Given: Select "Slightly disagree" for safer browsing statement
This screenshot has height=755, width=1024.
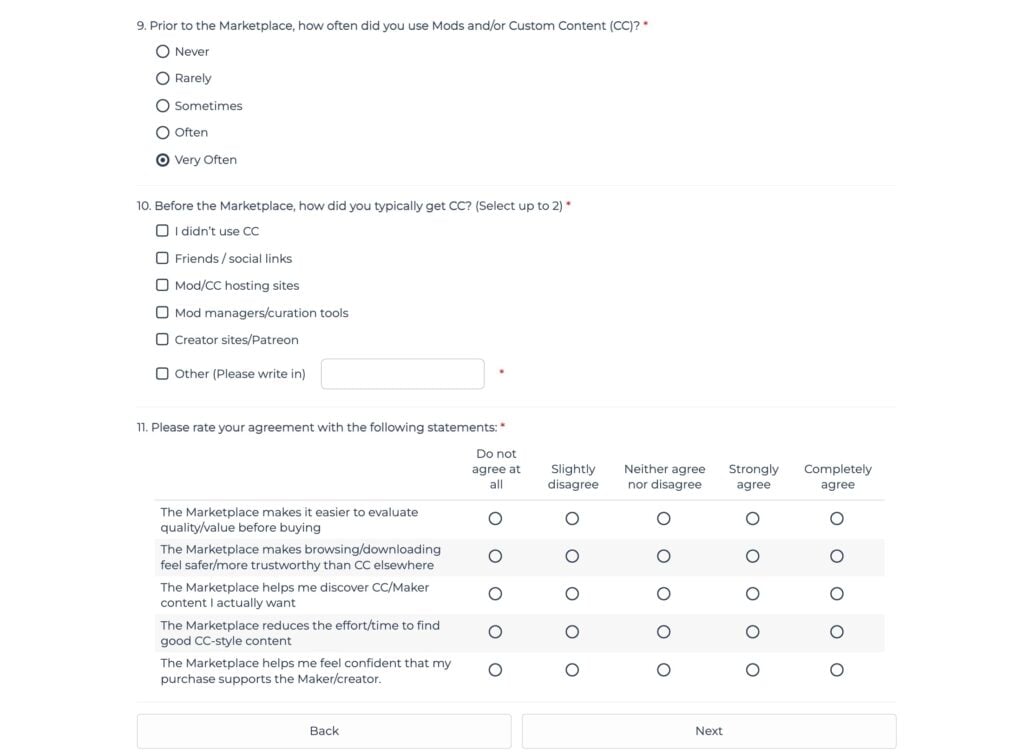Looking at the screenshot, I should 572,556.
